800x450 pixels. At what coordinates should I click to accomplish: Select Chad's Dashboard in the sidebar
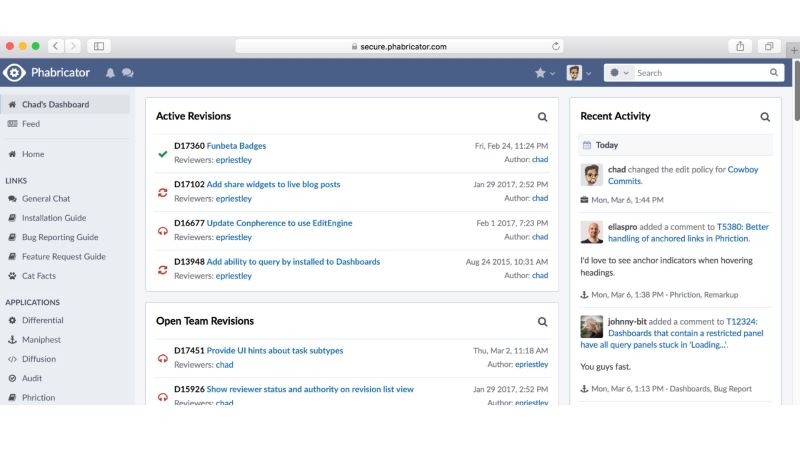(x=65, y=105)
